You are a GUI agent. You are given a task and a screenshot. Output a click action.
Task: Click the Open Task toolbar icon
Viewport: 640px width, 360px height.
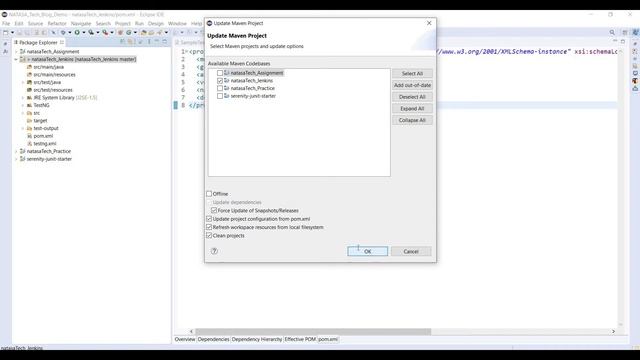(x=151, y=32)
